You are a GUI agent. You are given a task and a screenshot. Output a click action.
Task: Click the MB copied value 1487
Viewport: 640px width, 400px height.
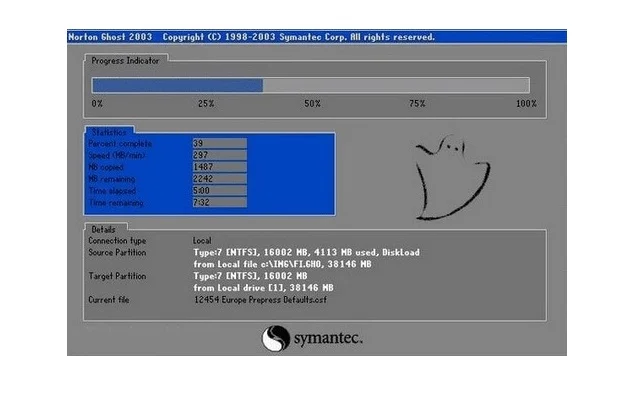220,167
